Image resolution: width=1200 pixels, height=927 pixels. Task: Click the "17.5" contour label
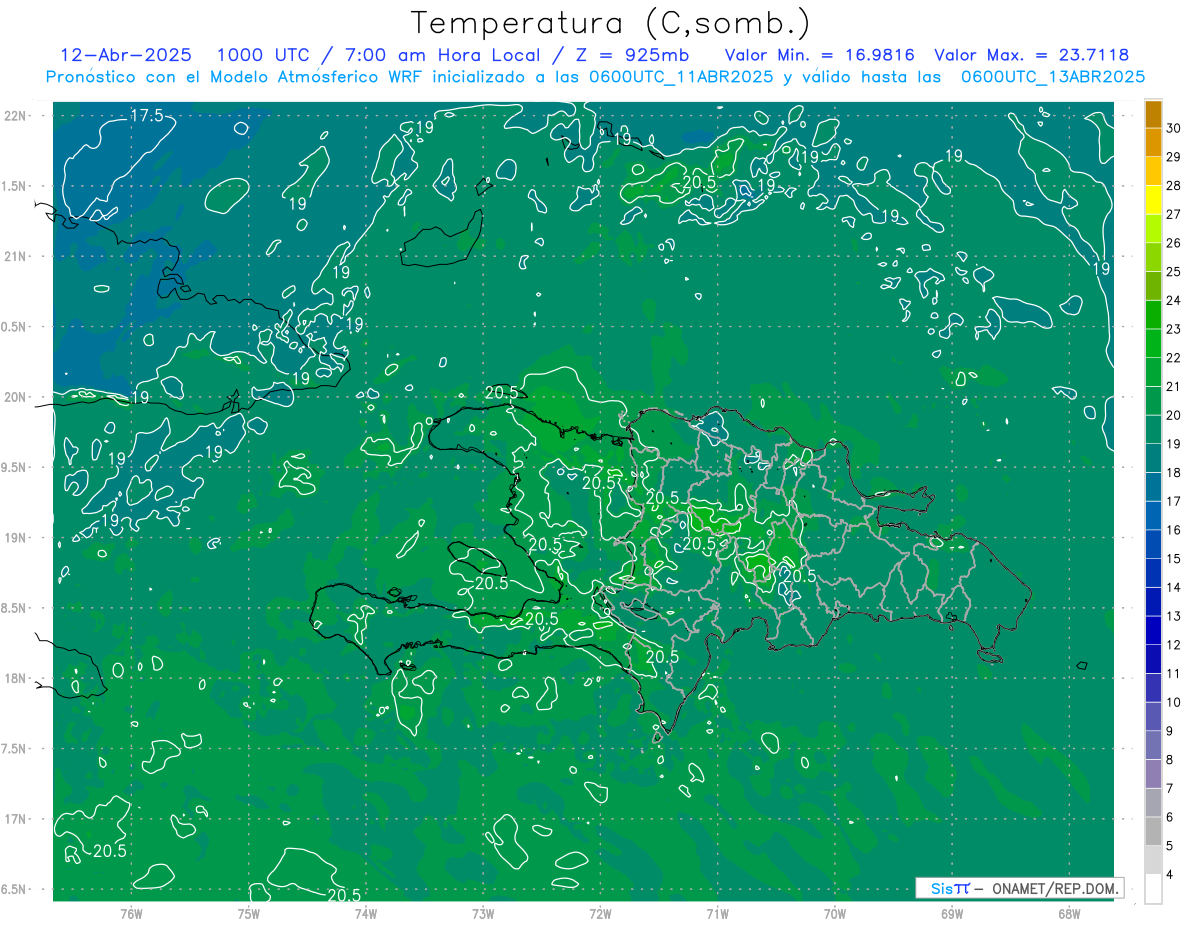pyautogui.click(x=147, y=117)
